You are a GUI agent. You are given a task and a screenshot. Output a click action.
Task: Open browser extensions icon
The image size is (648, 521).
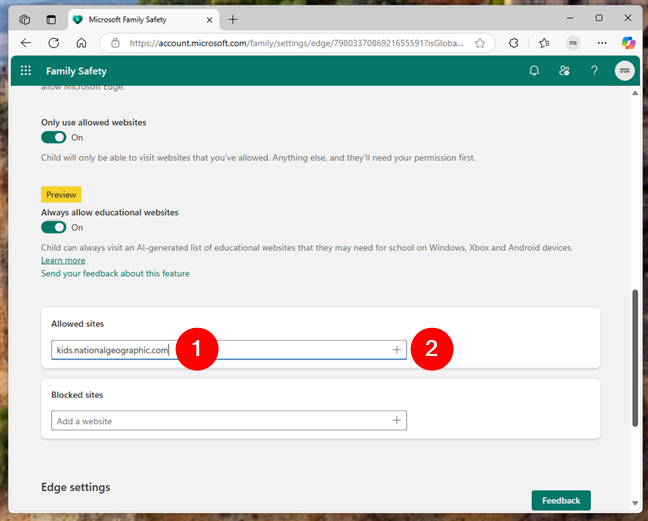click(513, 43)
